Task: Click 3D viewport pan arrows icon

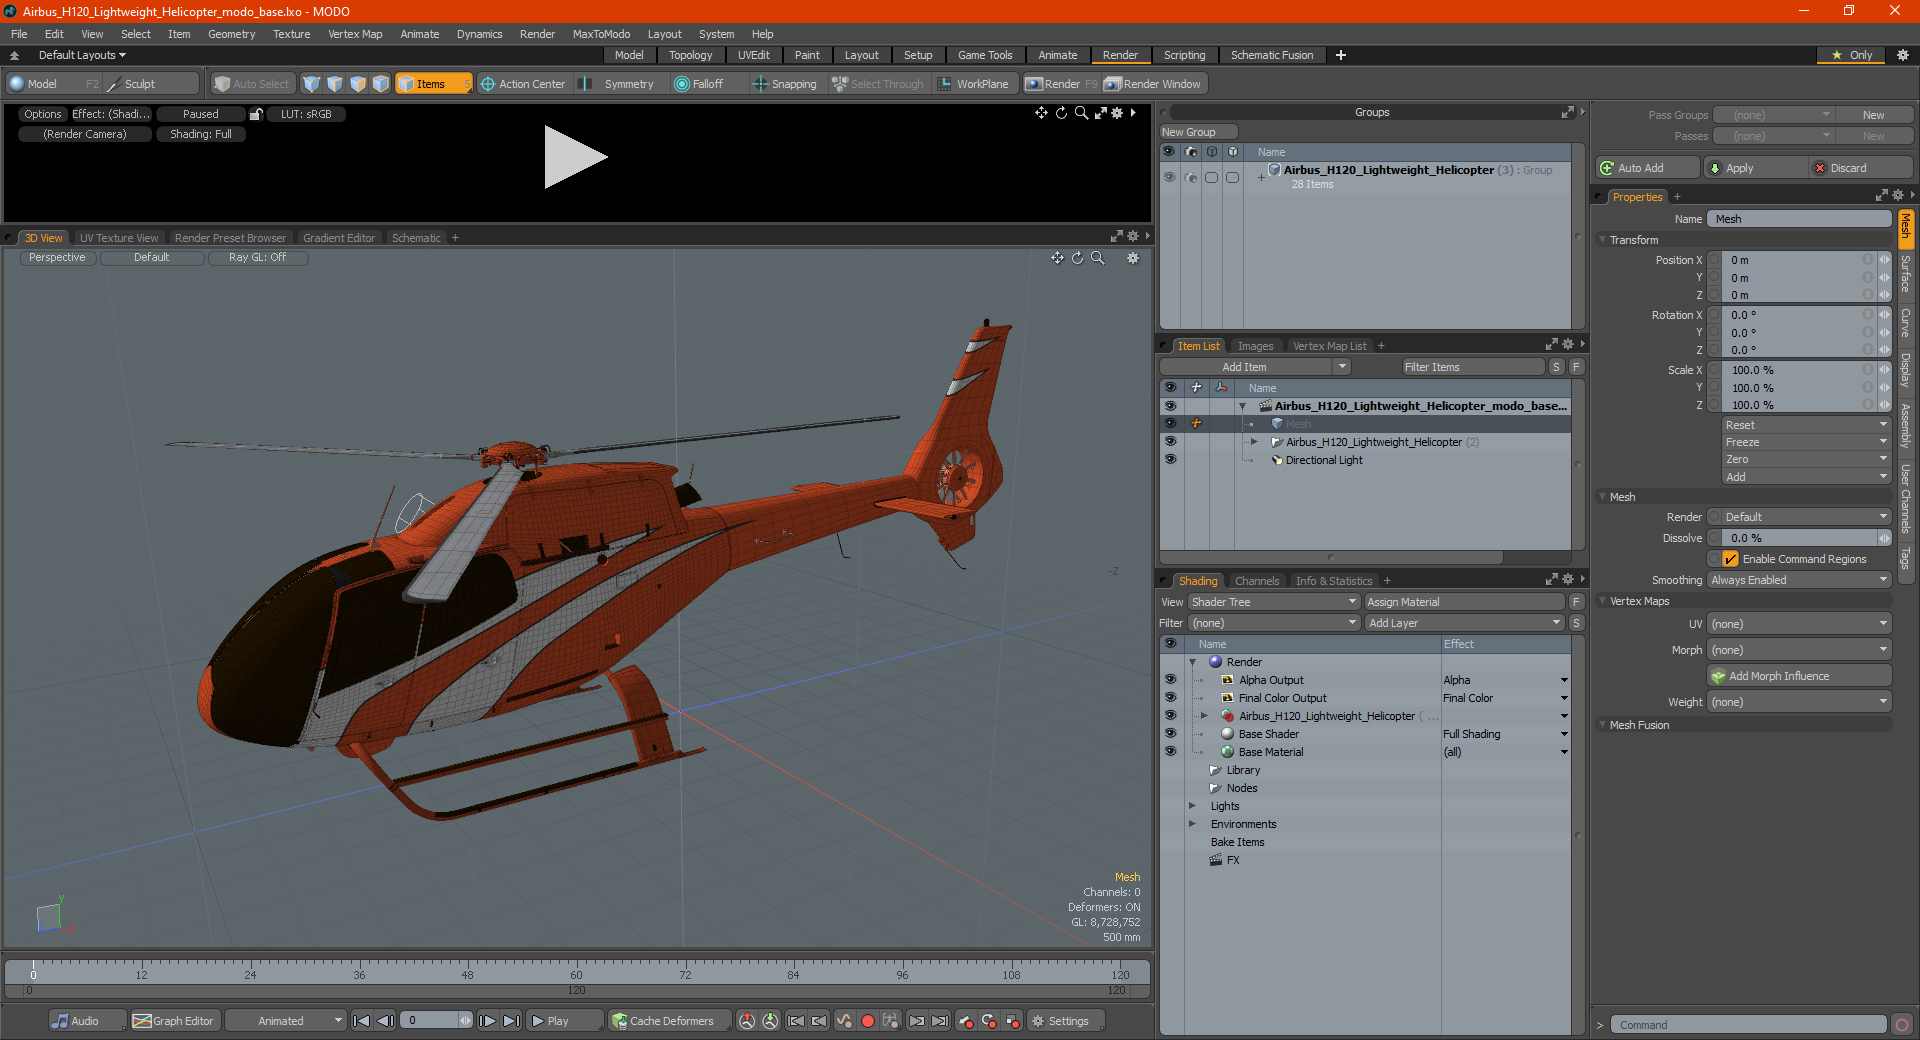Action: 1057,258
